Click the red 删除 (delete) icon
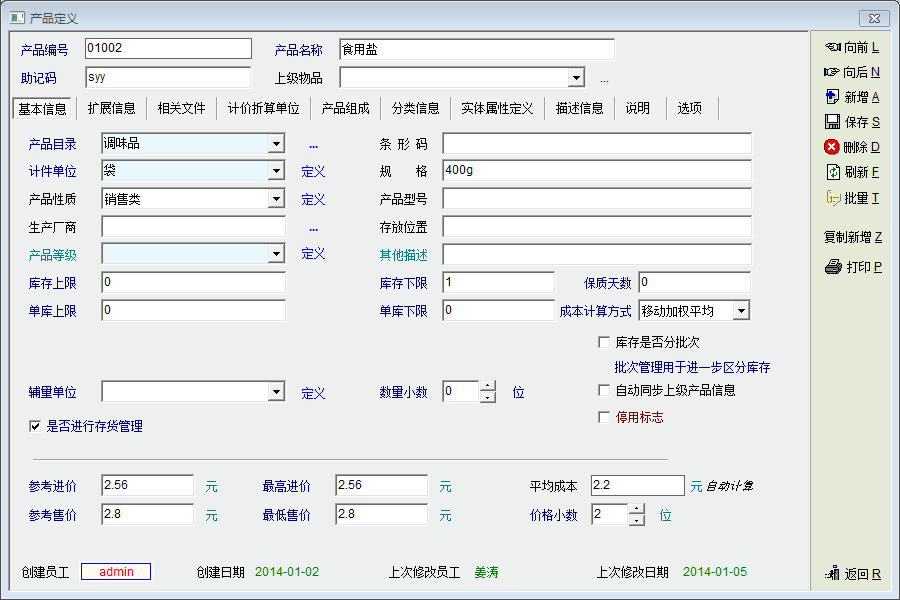This screenshot has height=600, width=900. coord(832,147)
